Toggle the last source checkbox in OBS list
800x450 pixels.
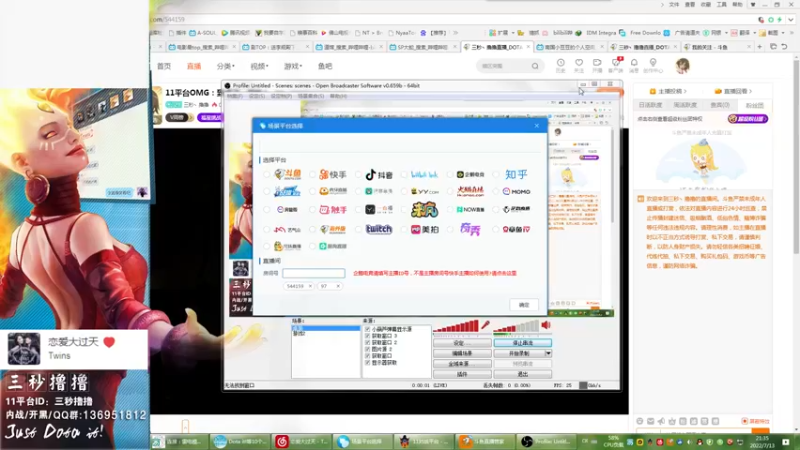click(367, 363)
